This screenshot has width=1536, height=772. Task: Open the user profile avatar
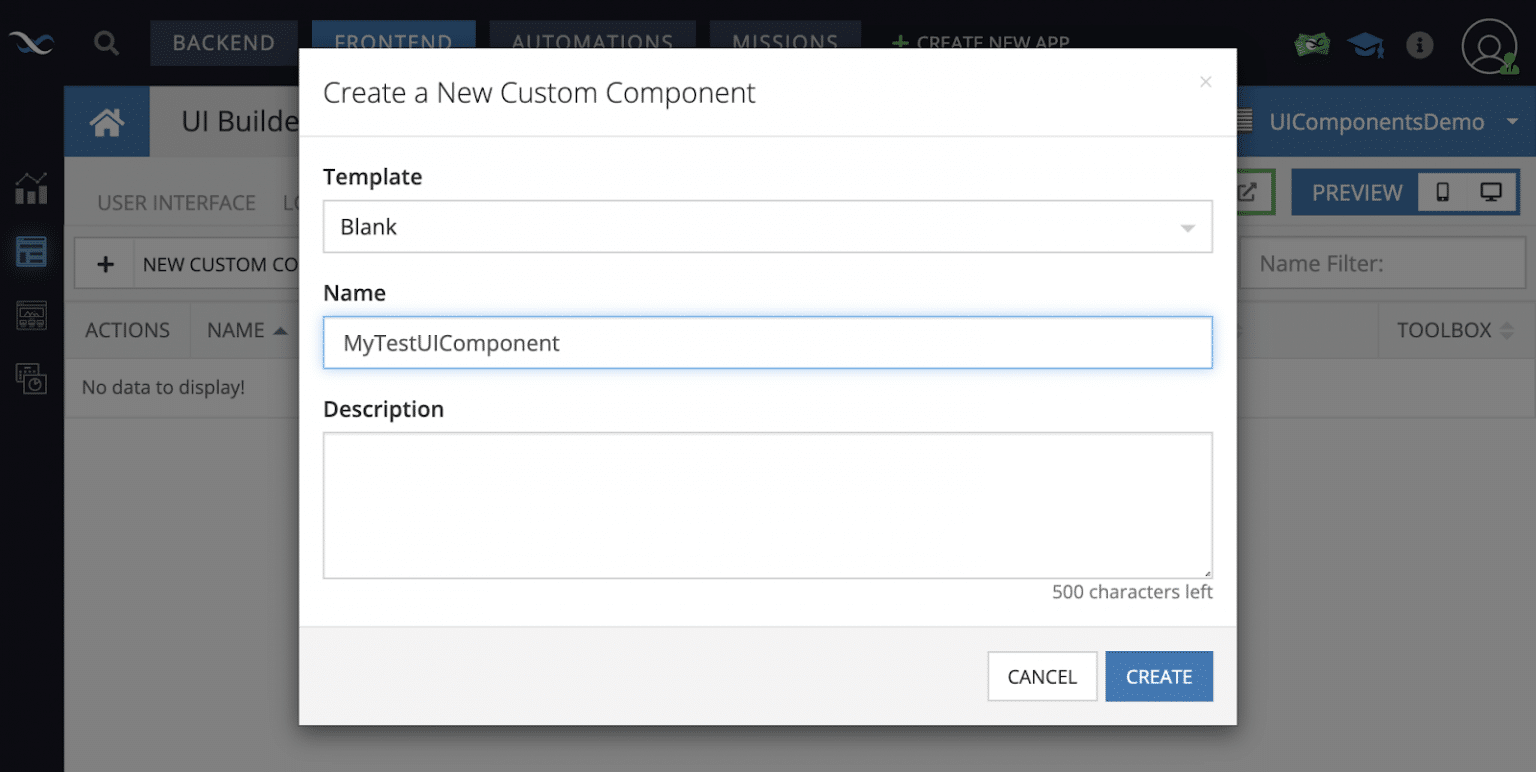click(1490, 46)
